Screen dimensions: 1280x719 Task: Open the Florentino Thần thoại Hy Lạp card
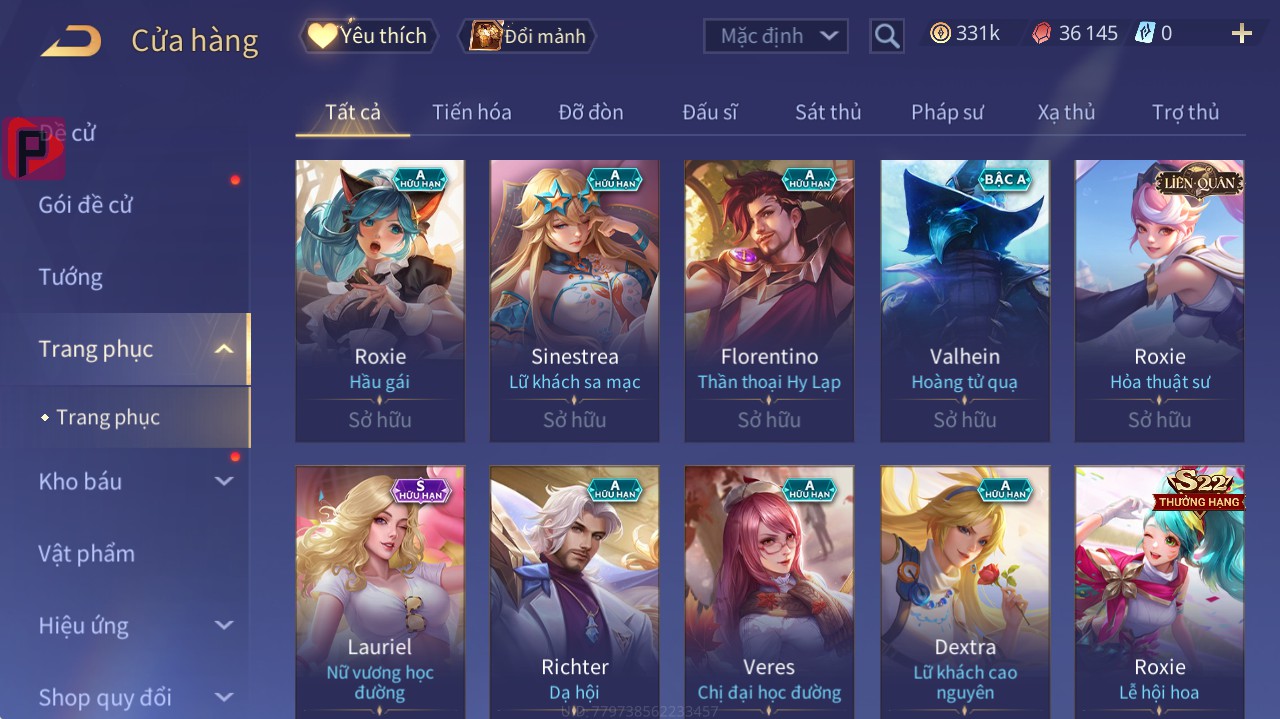click(769, 300)
